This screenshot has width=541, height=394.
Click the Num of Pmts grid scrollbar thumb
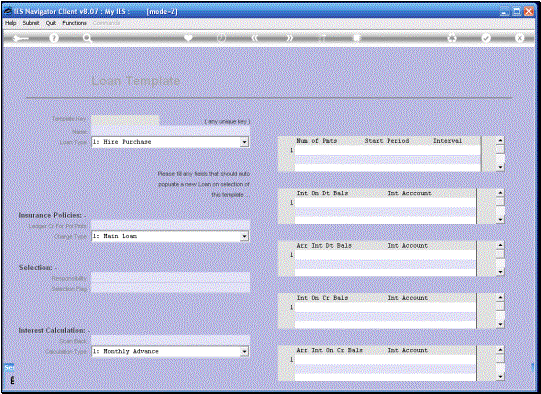[x=500, y=149]
